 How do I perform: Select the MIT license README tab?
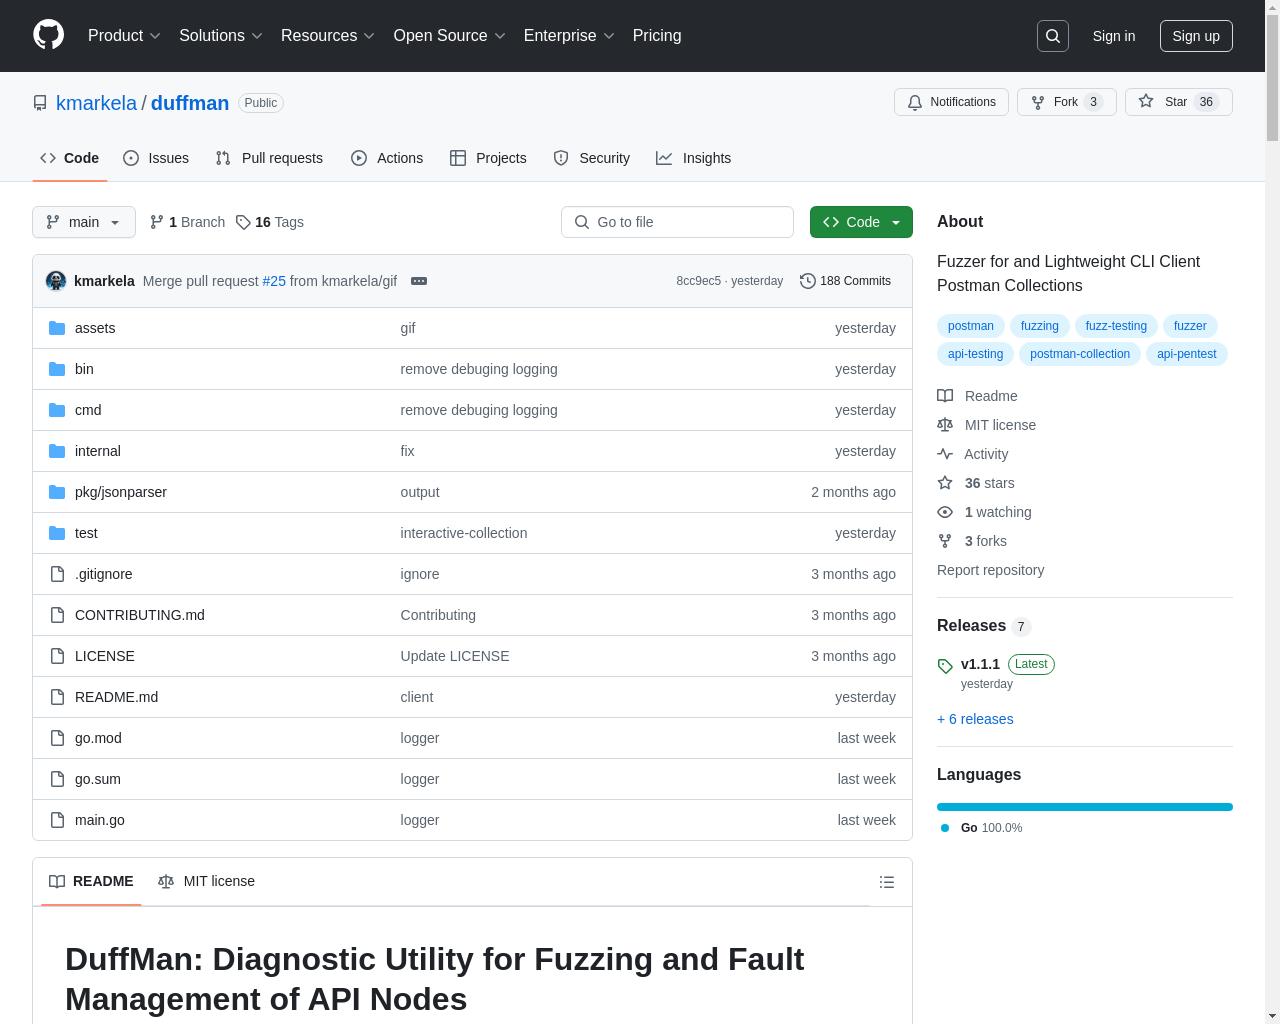(207, 881)
